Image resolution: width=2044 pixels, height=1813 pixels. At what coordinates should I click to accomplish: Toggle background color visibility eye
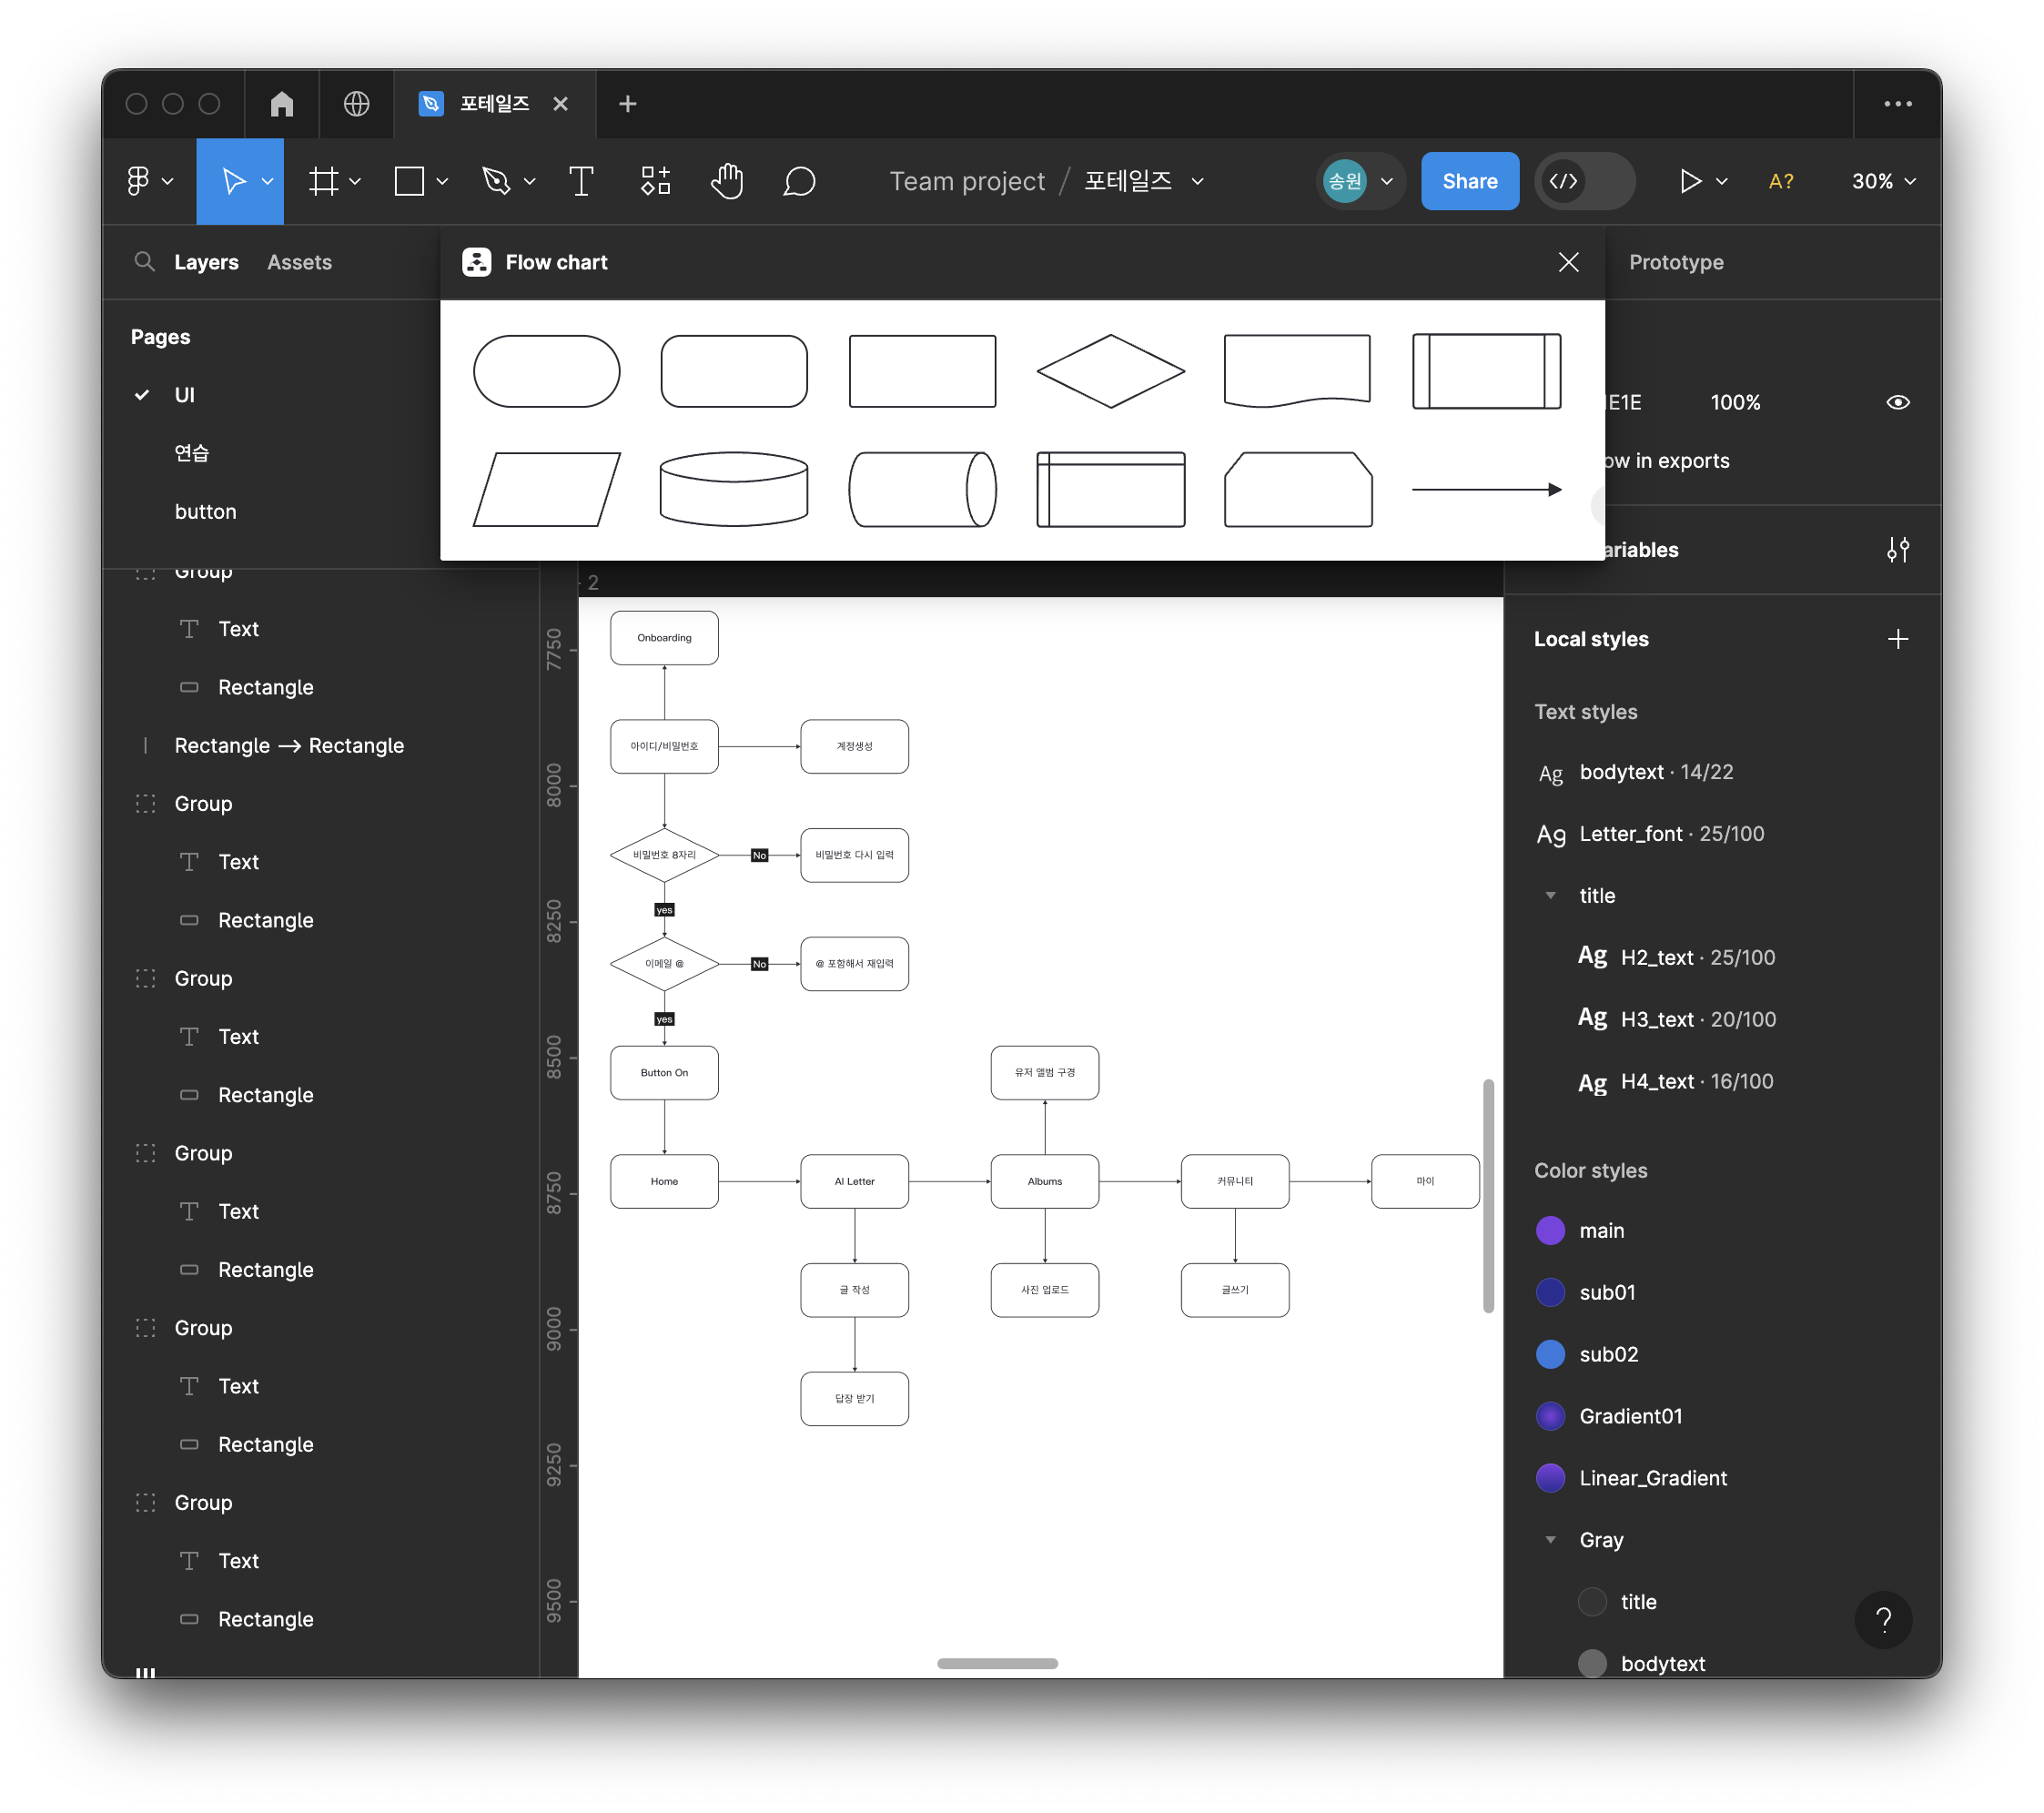point(1897,402)
